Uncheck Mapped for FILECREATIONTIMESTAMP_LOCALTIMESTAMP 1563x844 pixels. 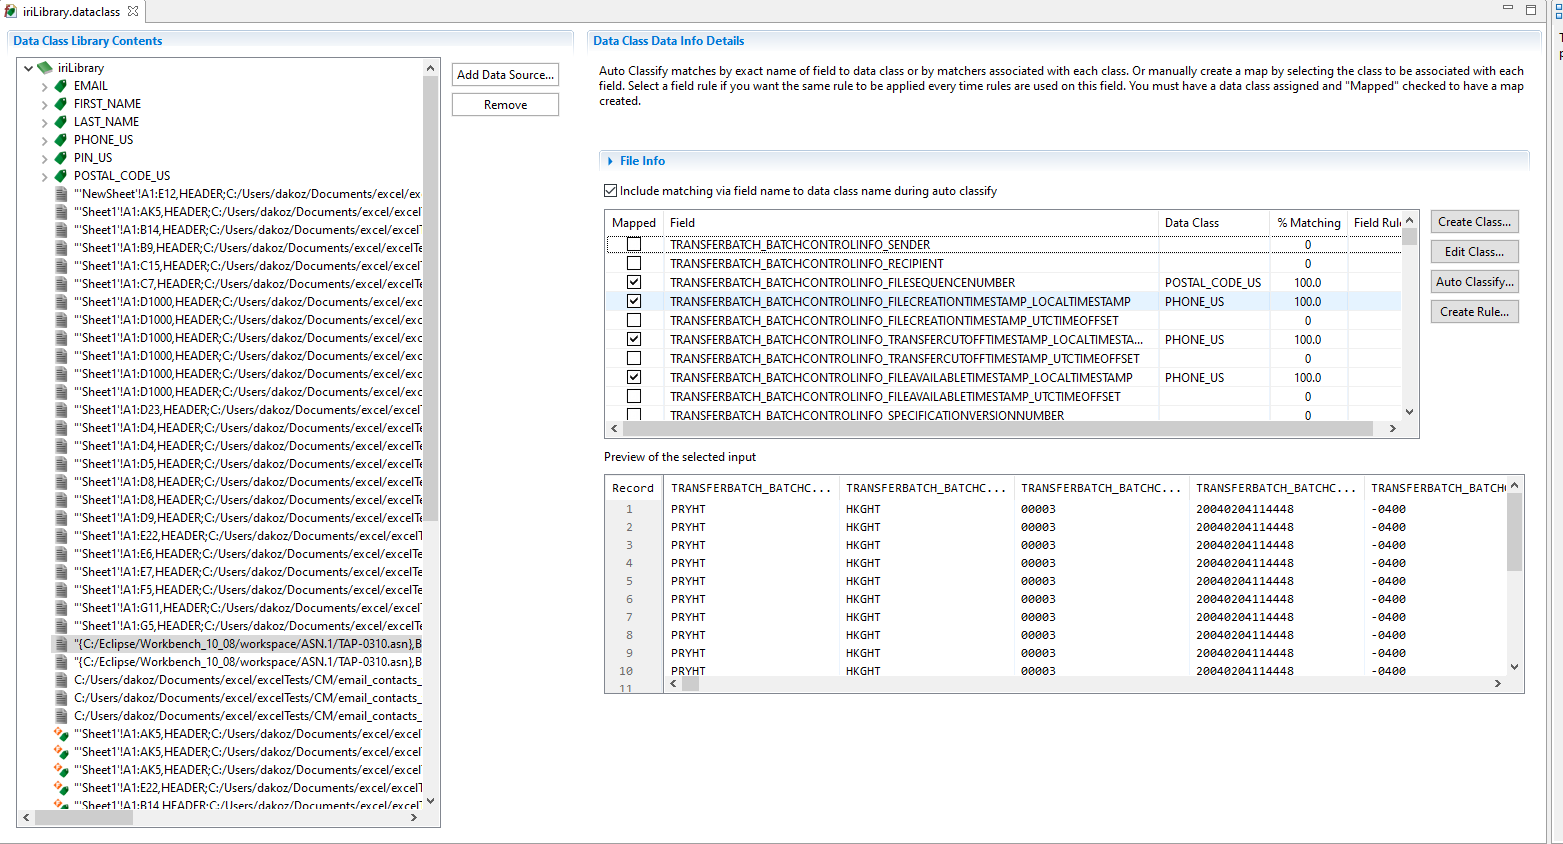tap(634, 301)
